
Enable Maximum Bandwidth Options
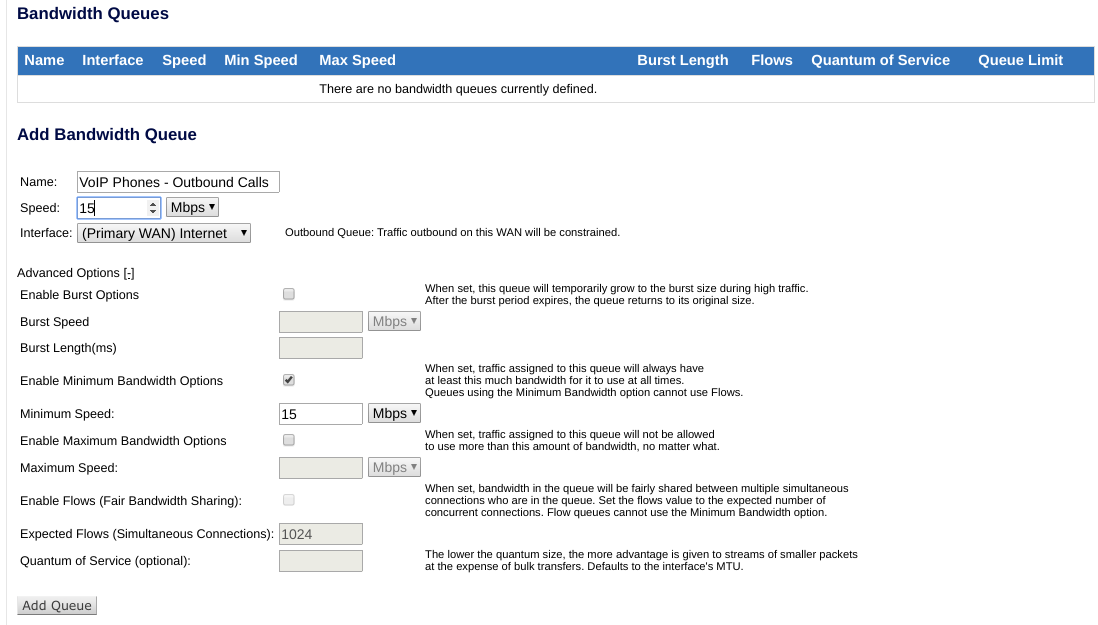[288, 439]
